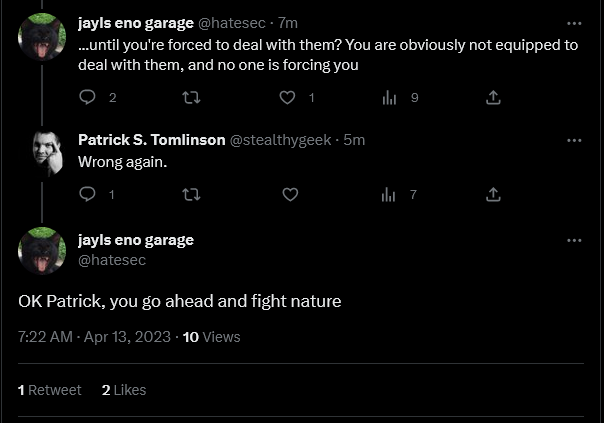This screenshot has width=604, height=423.
Task: Like the first hatesec tweet
Action: tap(288, 97)
